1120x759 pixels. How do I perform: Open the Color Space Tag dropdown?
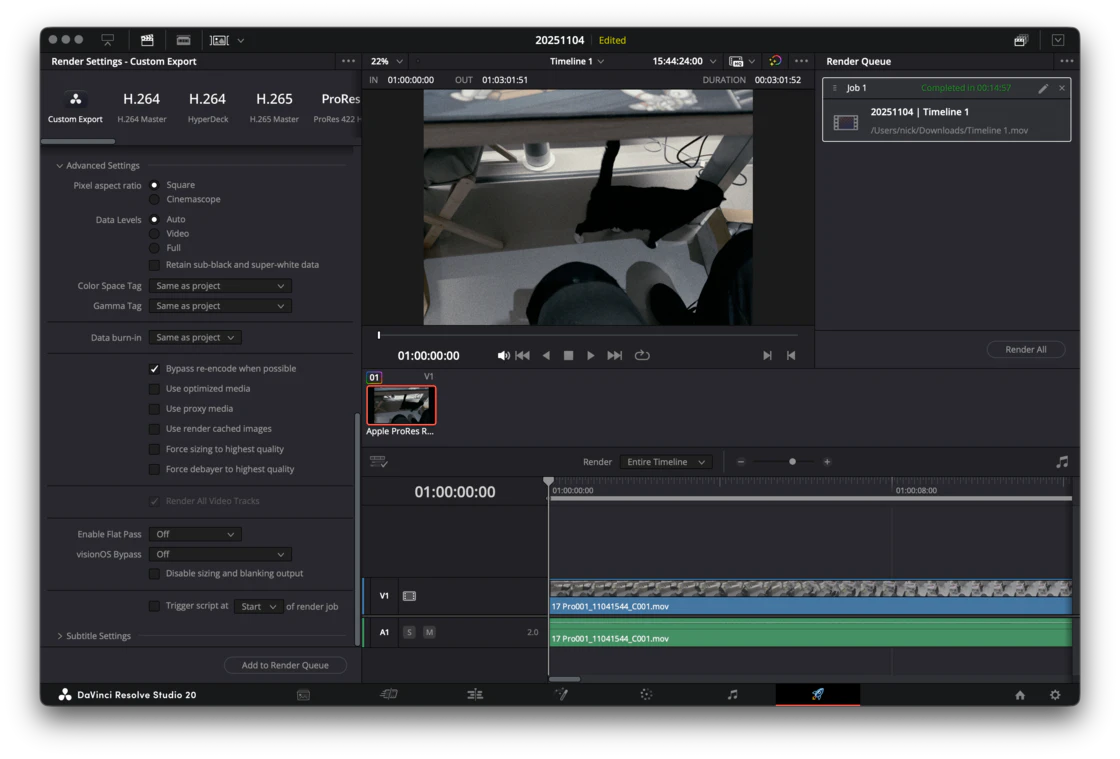tap(220, 286)
